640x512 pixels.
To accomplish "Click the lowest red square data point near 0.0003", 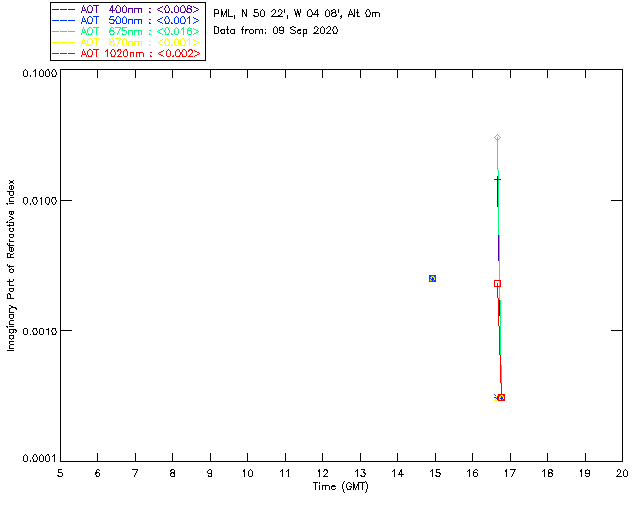I will point(502,397).
